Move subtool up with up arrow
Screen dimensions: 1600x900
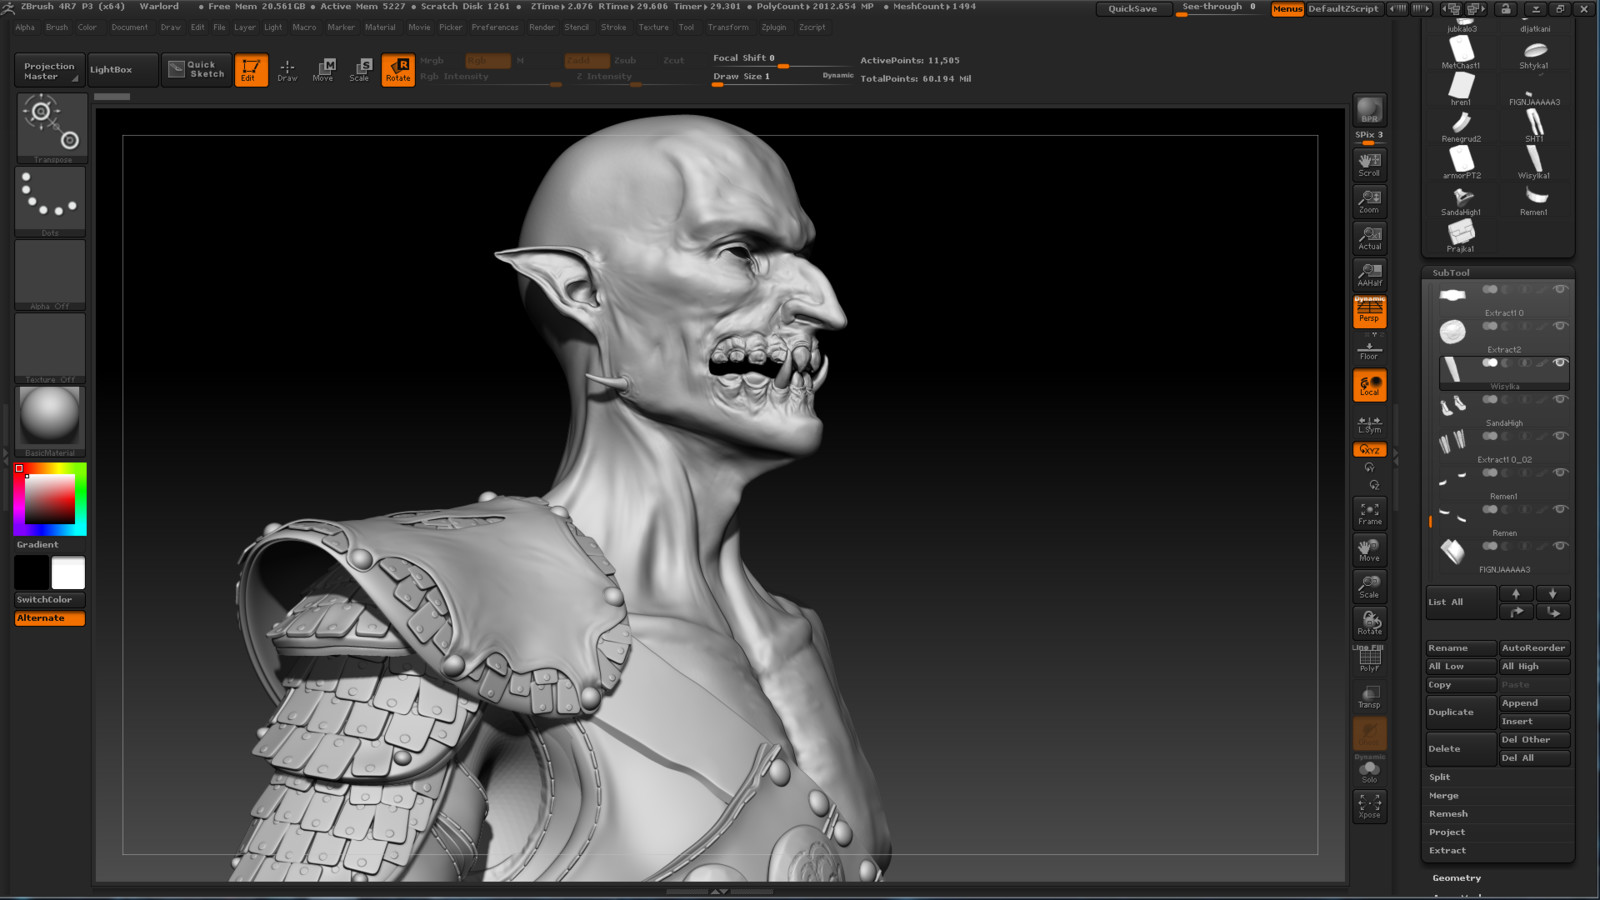pyautogui.click(x=1516, y=594)
